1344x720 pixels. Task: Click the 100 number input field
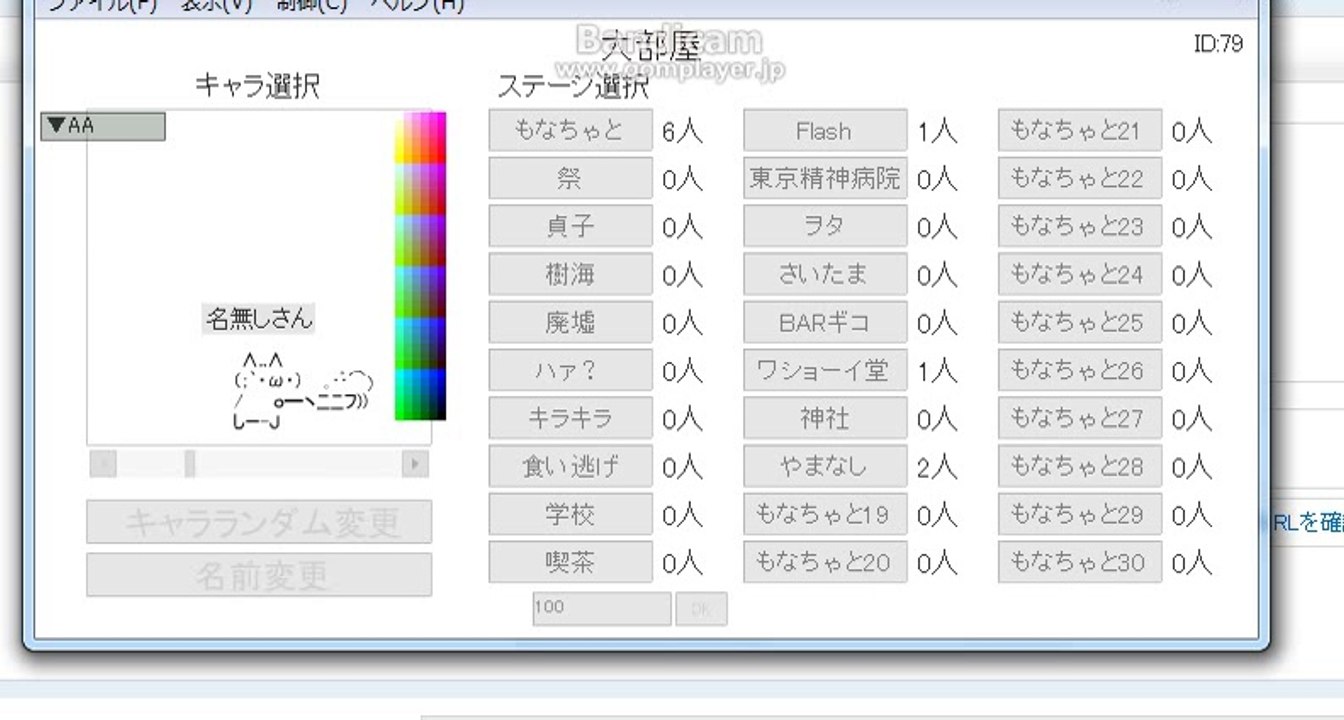pos(601,608)
